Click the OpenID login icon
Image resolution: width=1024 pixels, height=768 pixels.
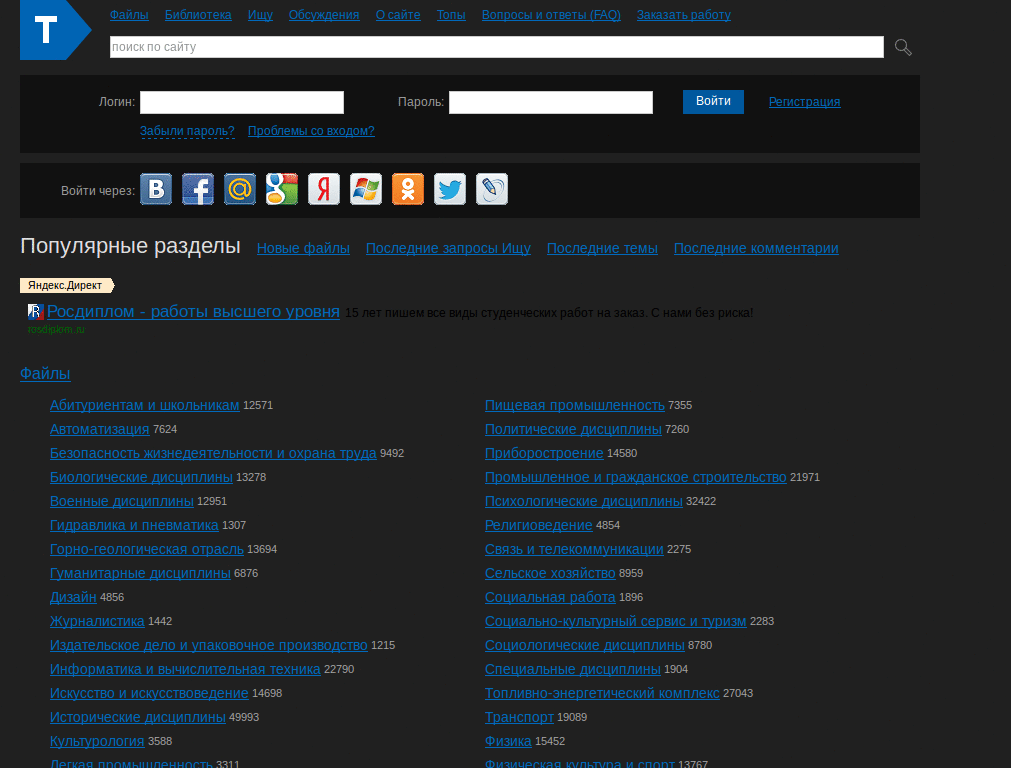492,189
